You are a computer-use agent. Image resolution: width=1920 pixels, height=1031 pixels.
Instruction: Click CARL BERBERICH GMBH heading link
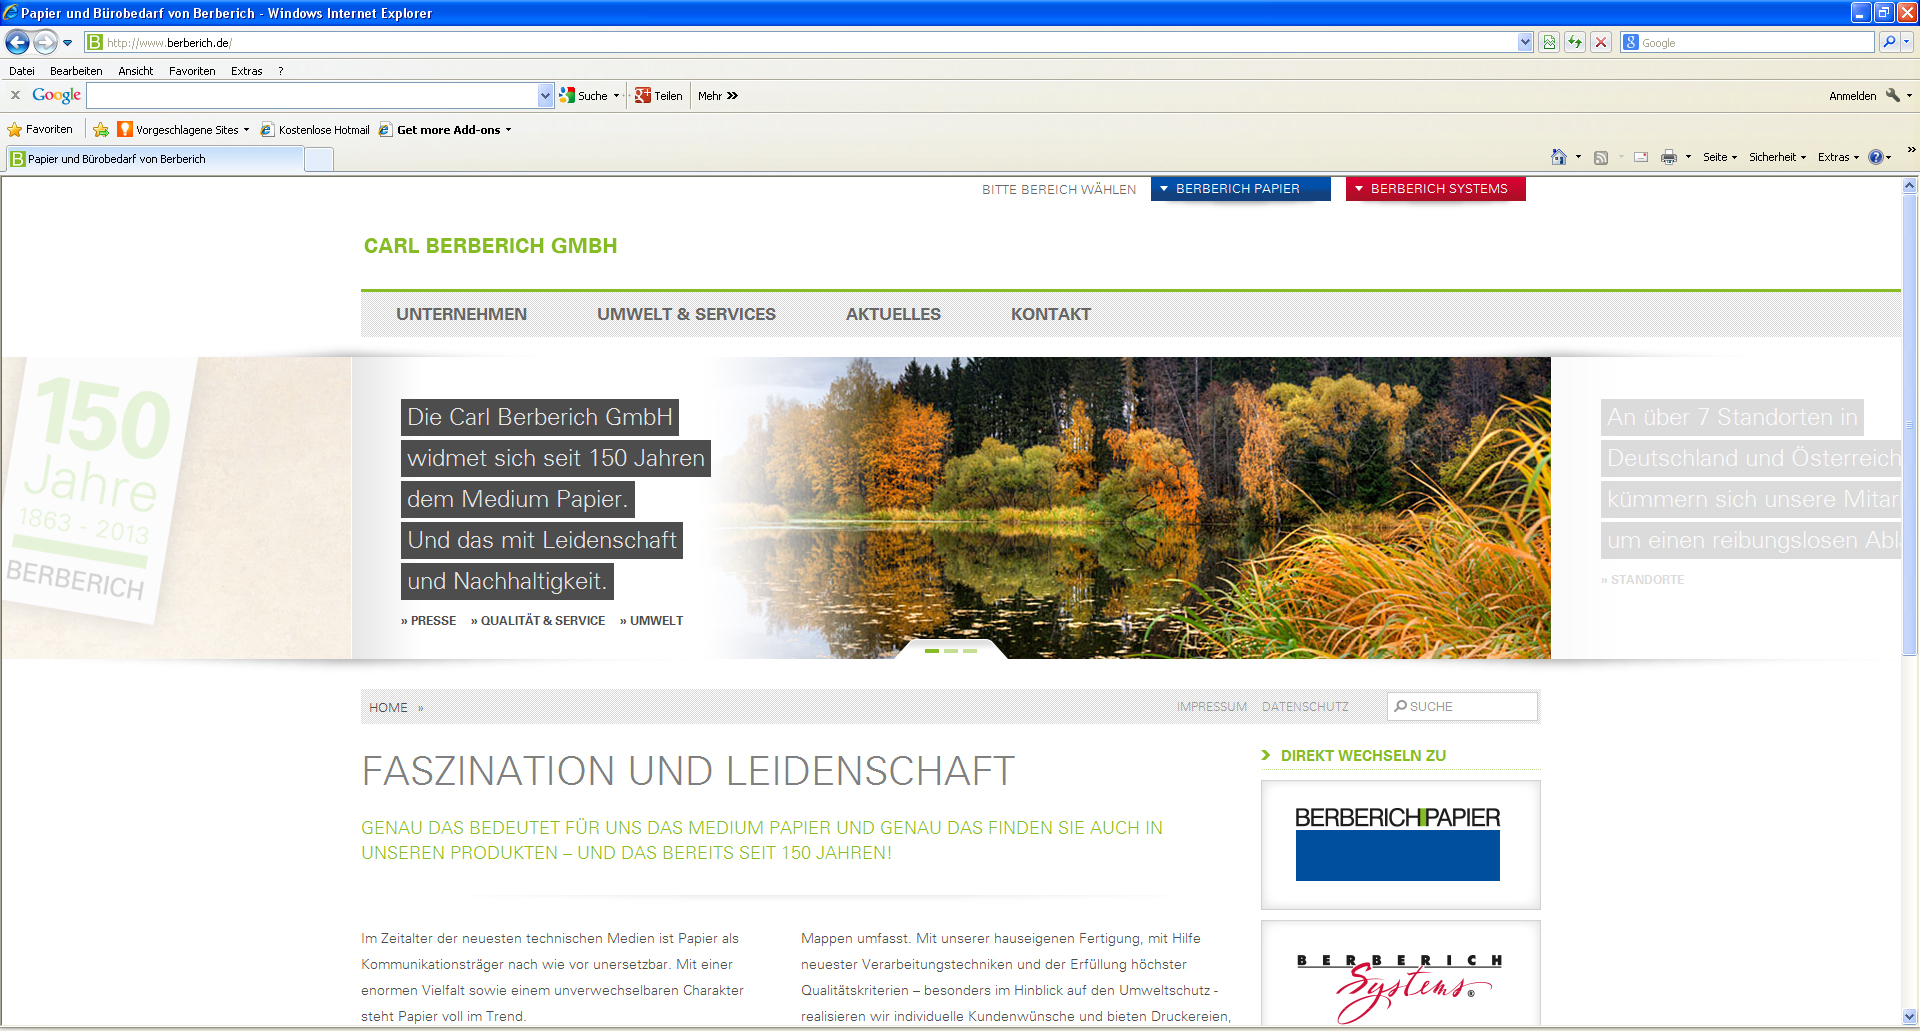(x=490, y=246)
